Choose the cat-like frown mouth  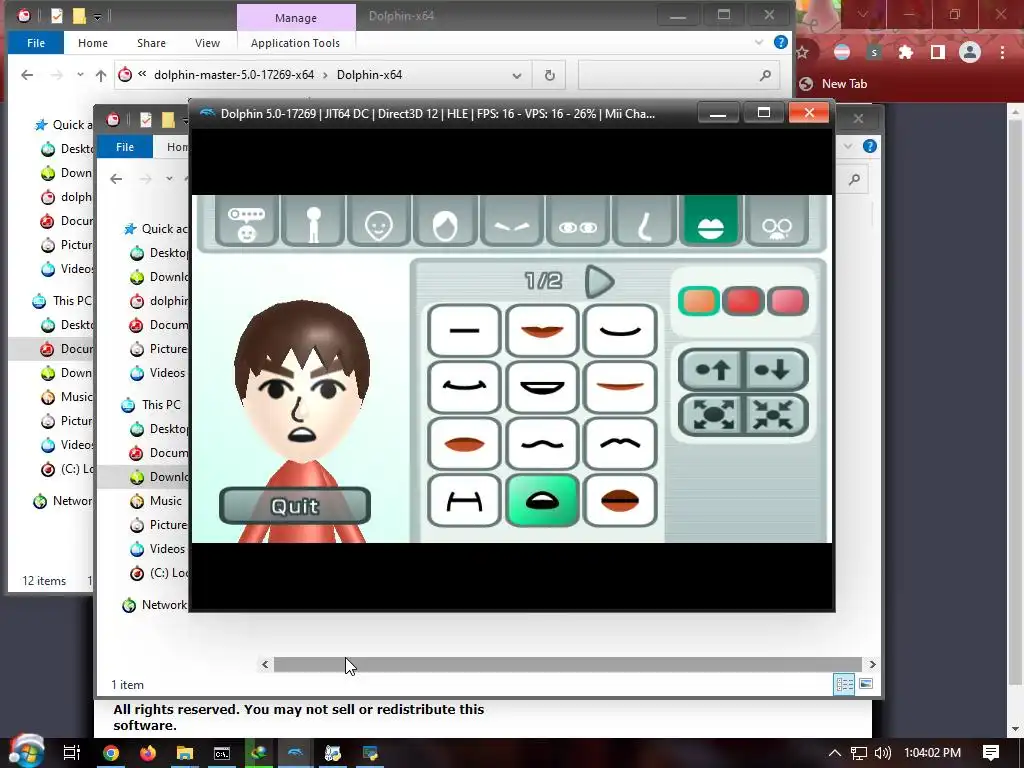pos(620,443)
